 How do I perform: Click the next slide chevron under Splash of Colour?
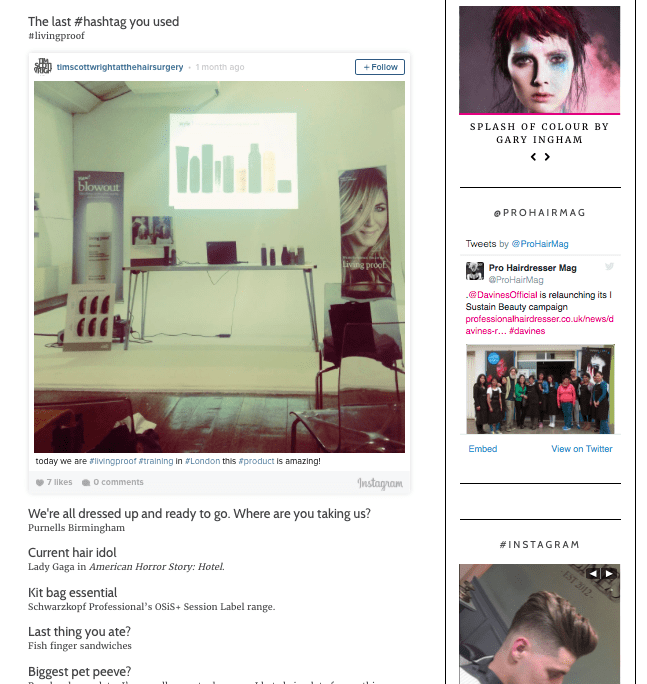pos(547,157)
